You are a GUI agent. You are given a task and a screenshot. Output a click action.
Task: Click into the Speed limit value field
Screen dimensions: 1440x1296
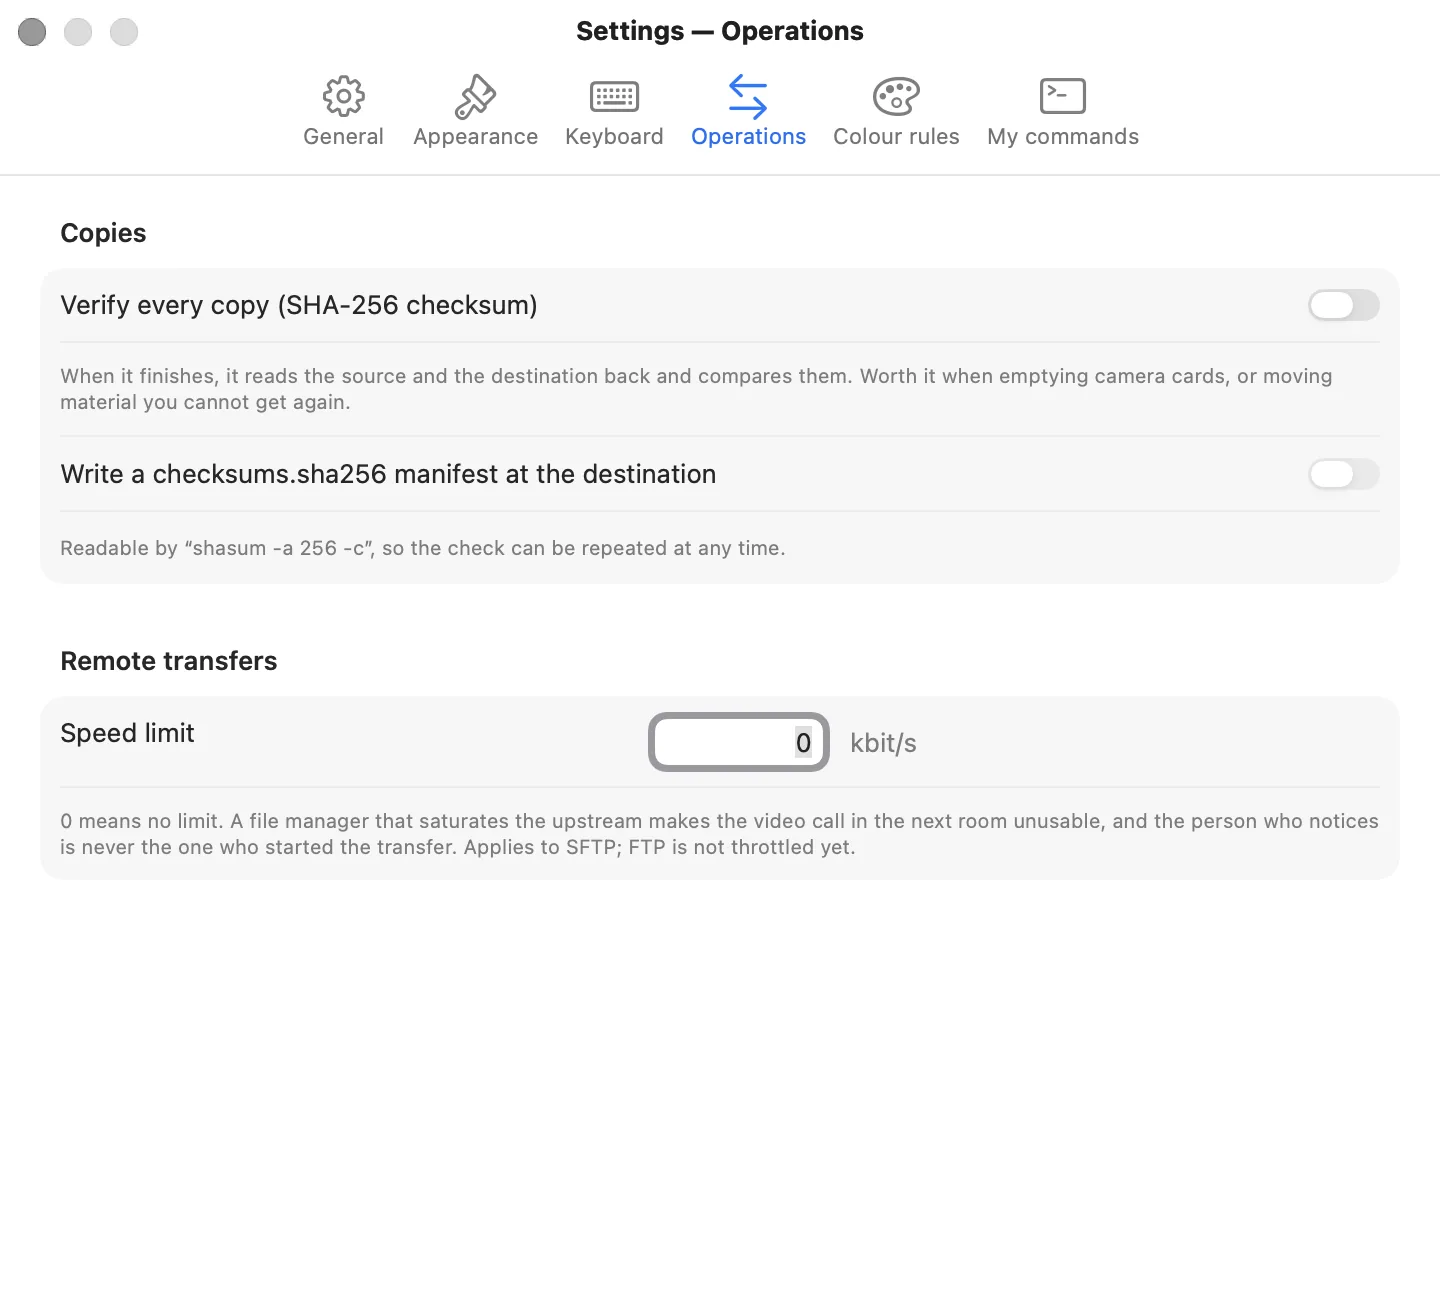point(739,742)
